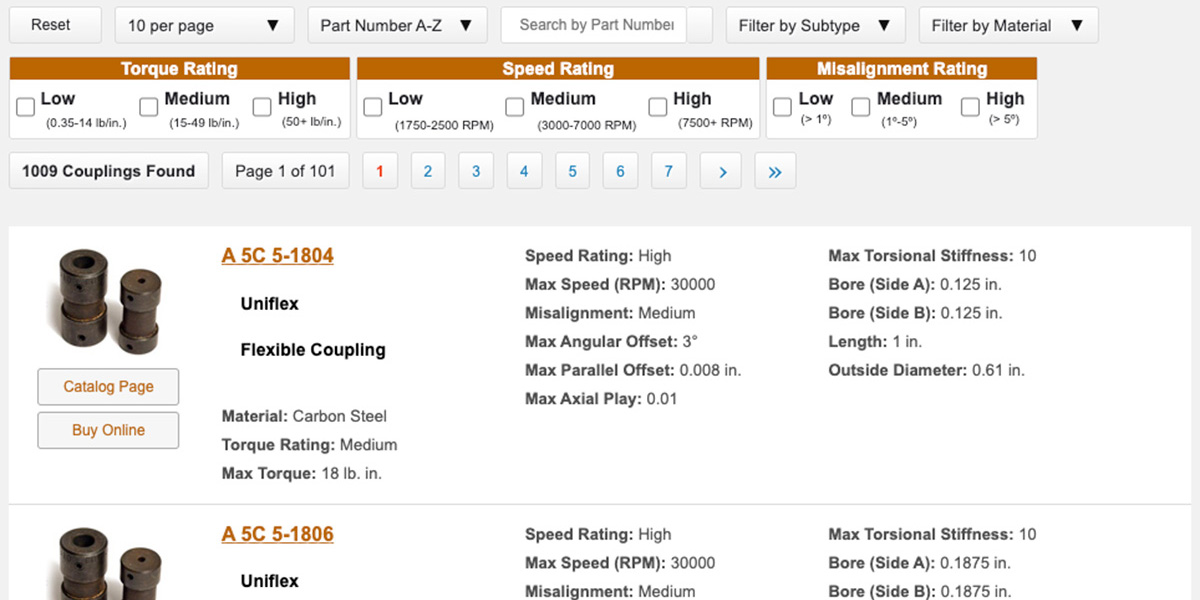Open the A 5C 5-1806 part link
1200x600 pixels.
point(278,534)
